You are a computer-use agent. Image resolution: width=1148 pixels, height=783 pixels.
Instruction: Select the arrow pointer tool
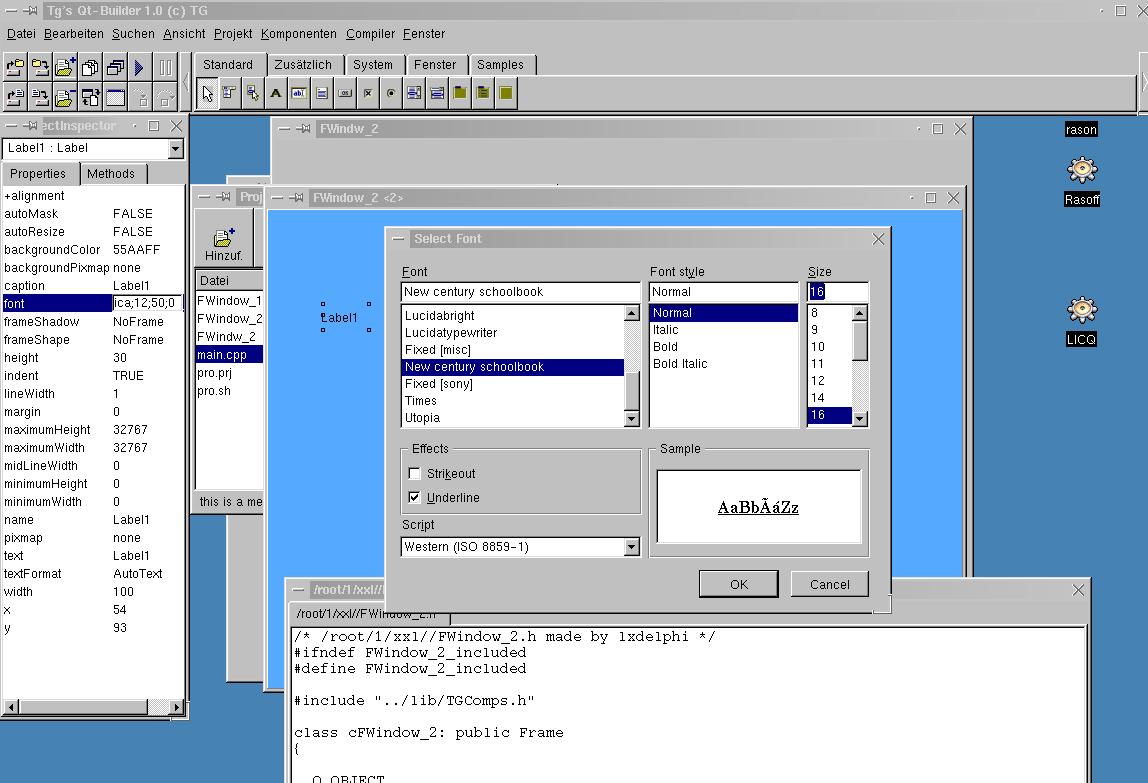coord(207,94)
